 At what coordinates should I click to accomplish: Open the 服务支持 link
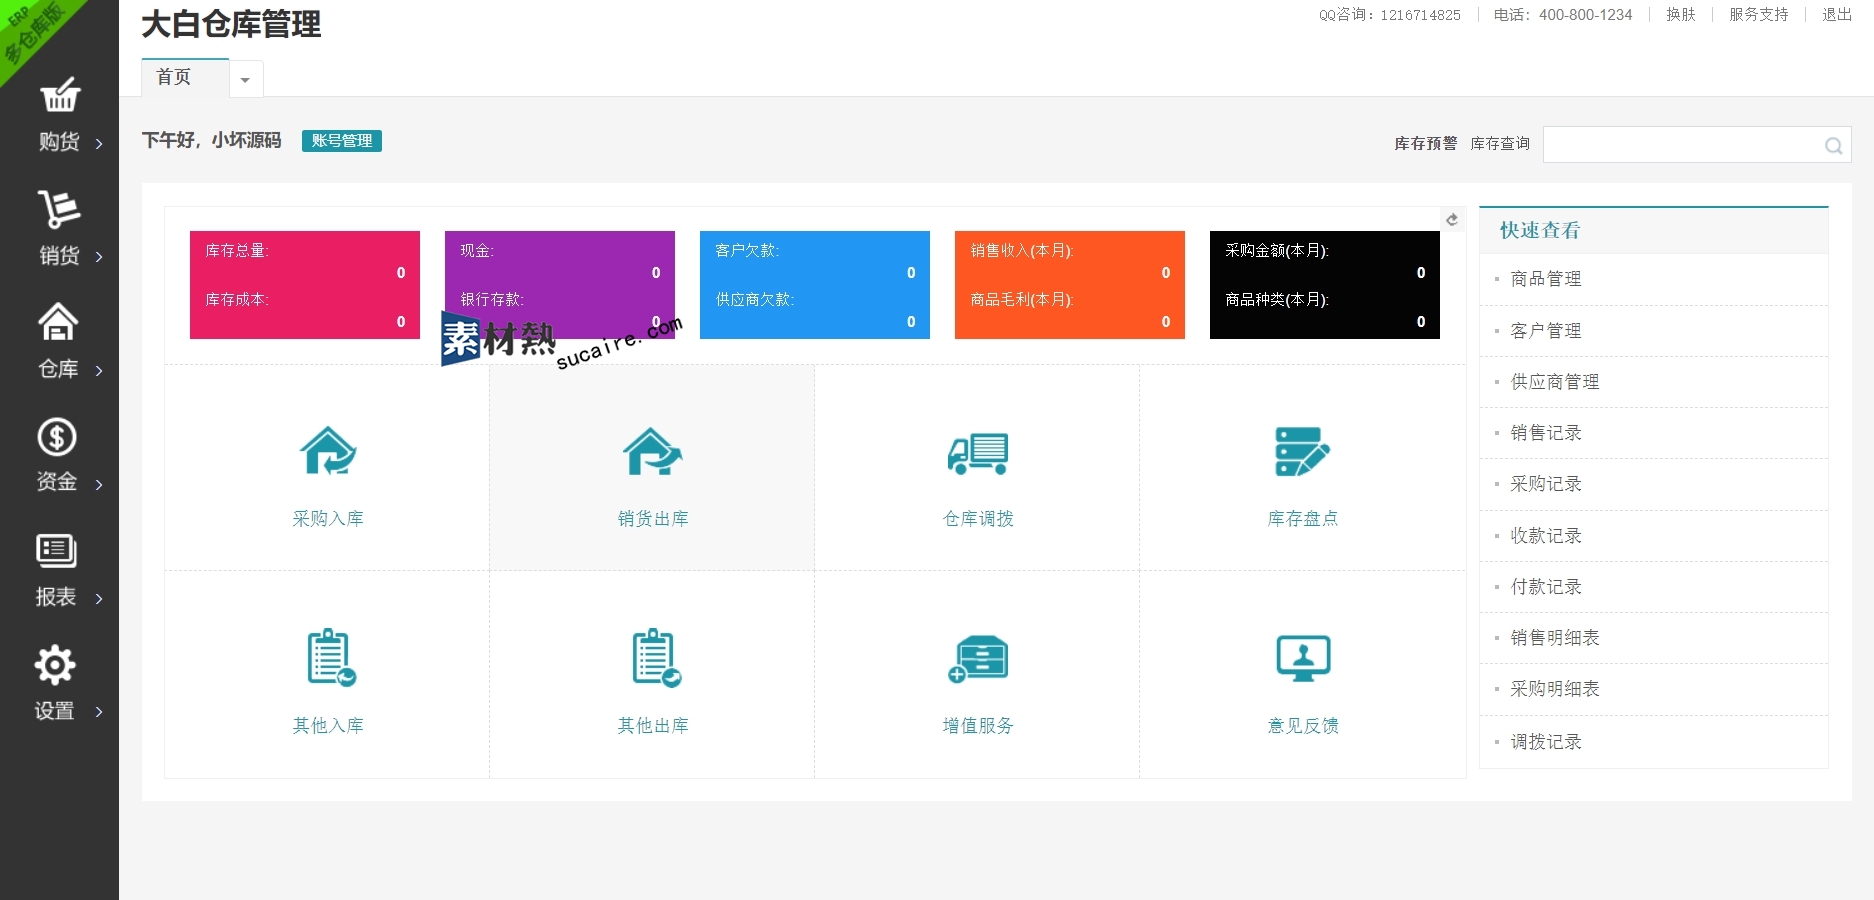tap(1758, 15)
